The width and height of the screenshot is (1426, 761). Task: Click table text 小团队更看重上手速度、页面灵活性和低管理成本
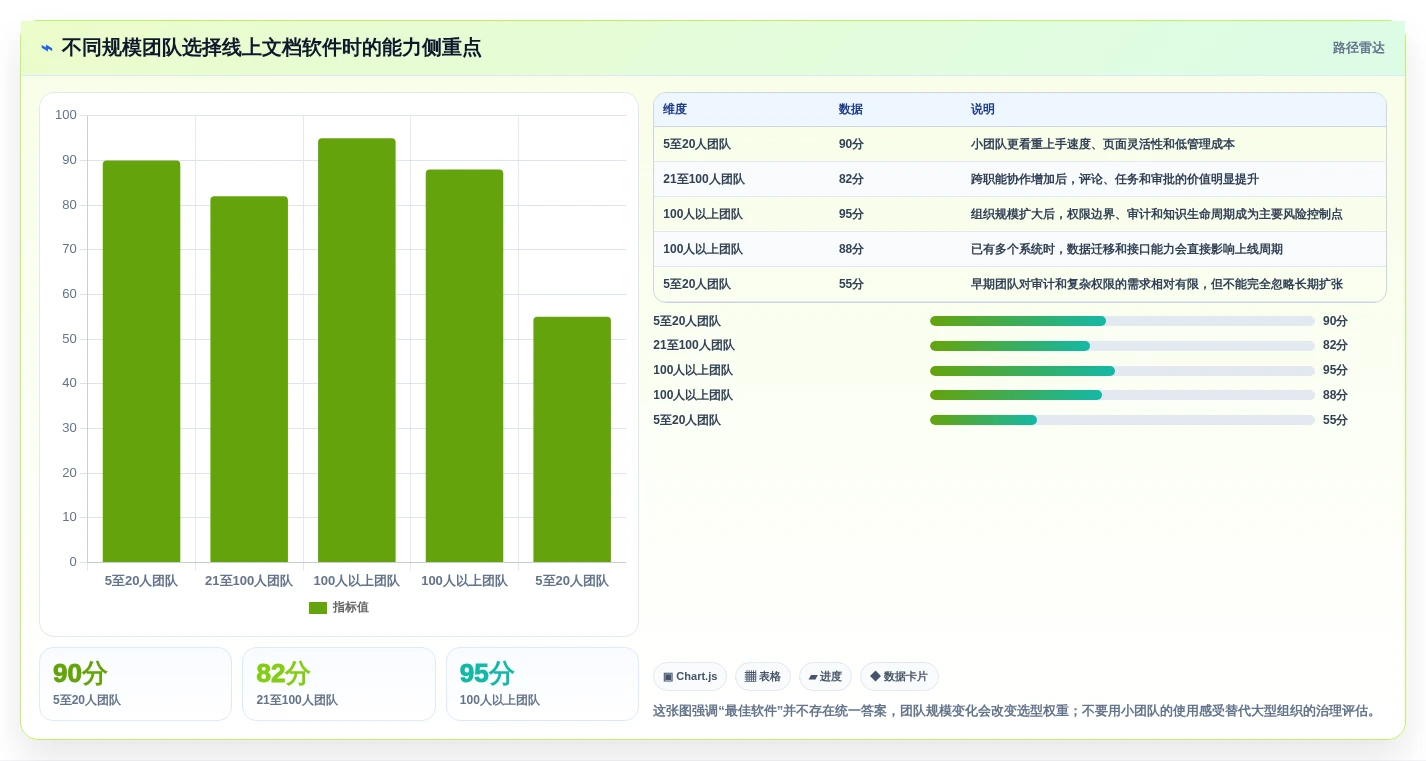[1103, 144]
